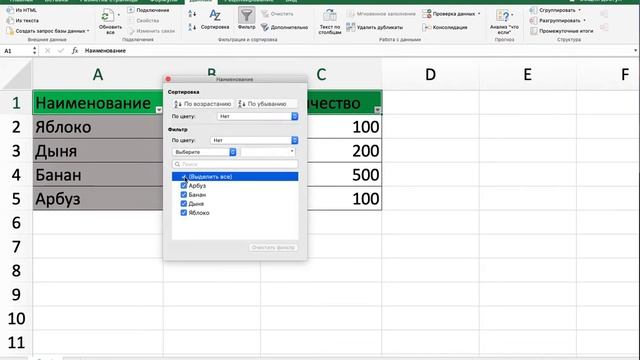Image resolution: width=640 pixels, height=360 pixels.
Task: Open Создать запрос базы данных
Action: point(48,31)
